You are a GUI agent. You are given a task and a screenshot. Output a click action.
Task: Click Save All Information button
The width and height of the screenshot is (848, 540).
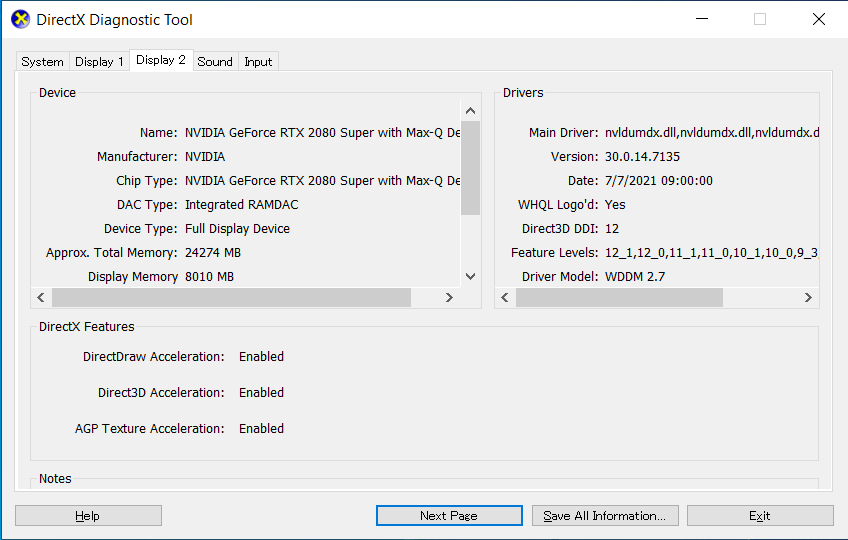[x=605, y=516]
